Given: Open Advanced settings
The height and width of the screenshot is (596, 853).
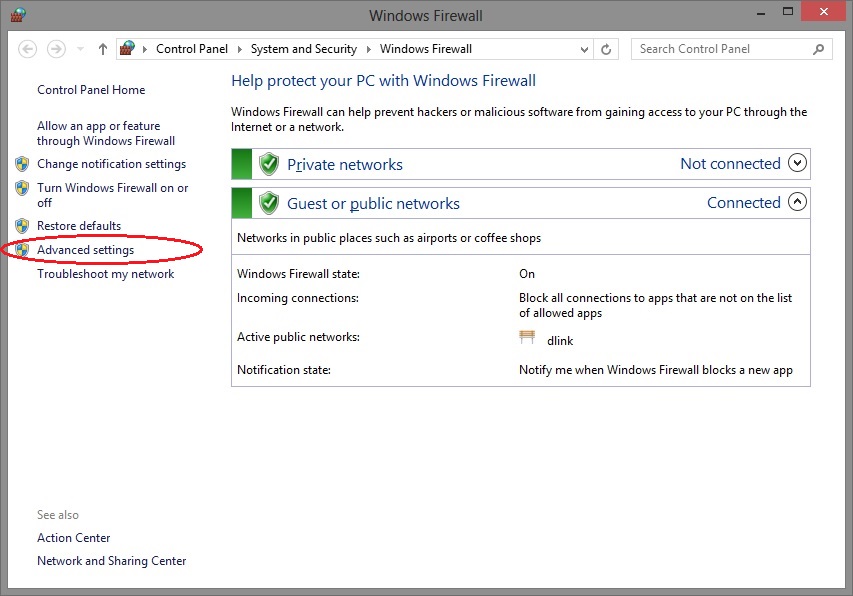Looking at the screenshot, I should (85, 250).
